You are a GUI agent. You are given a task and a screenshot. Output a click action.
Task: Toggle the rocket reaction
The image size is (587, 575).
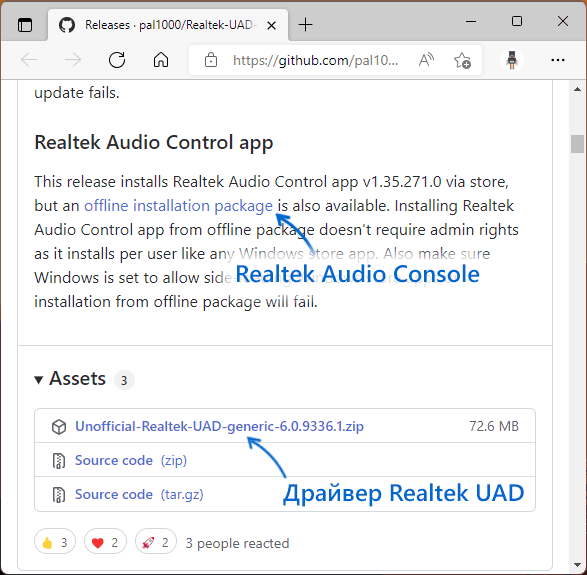pos(156,542)
